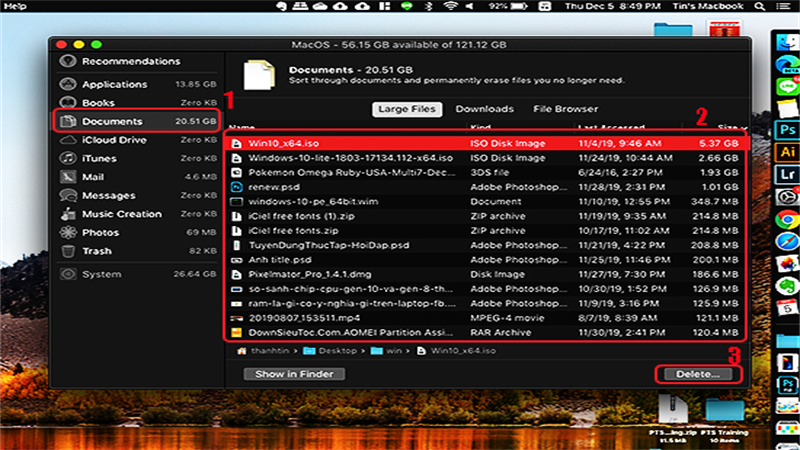The height and width of the screenshot is (450, 800).
Task: Select Pokemon Omega Ruby file row
Action: point(485,172)
